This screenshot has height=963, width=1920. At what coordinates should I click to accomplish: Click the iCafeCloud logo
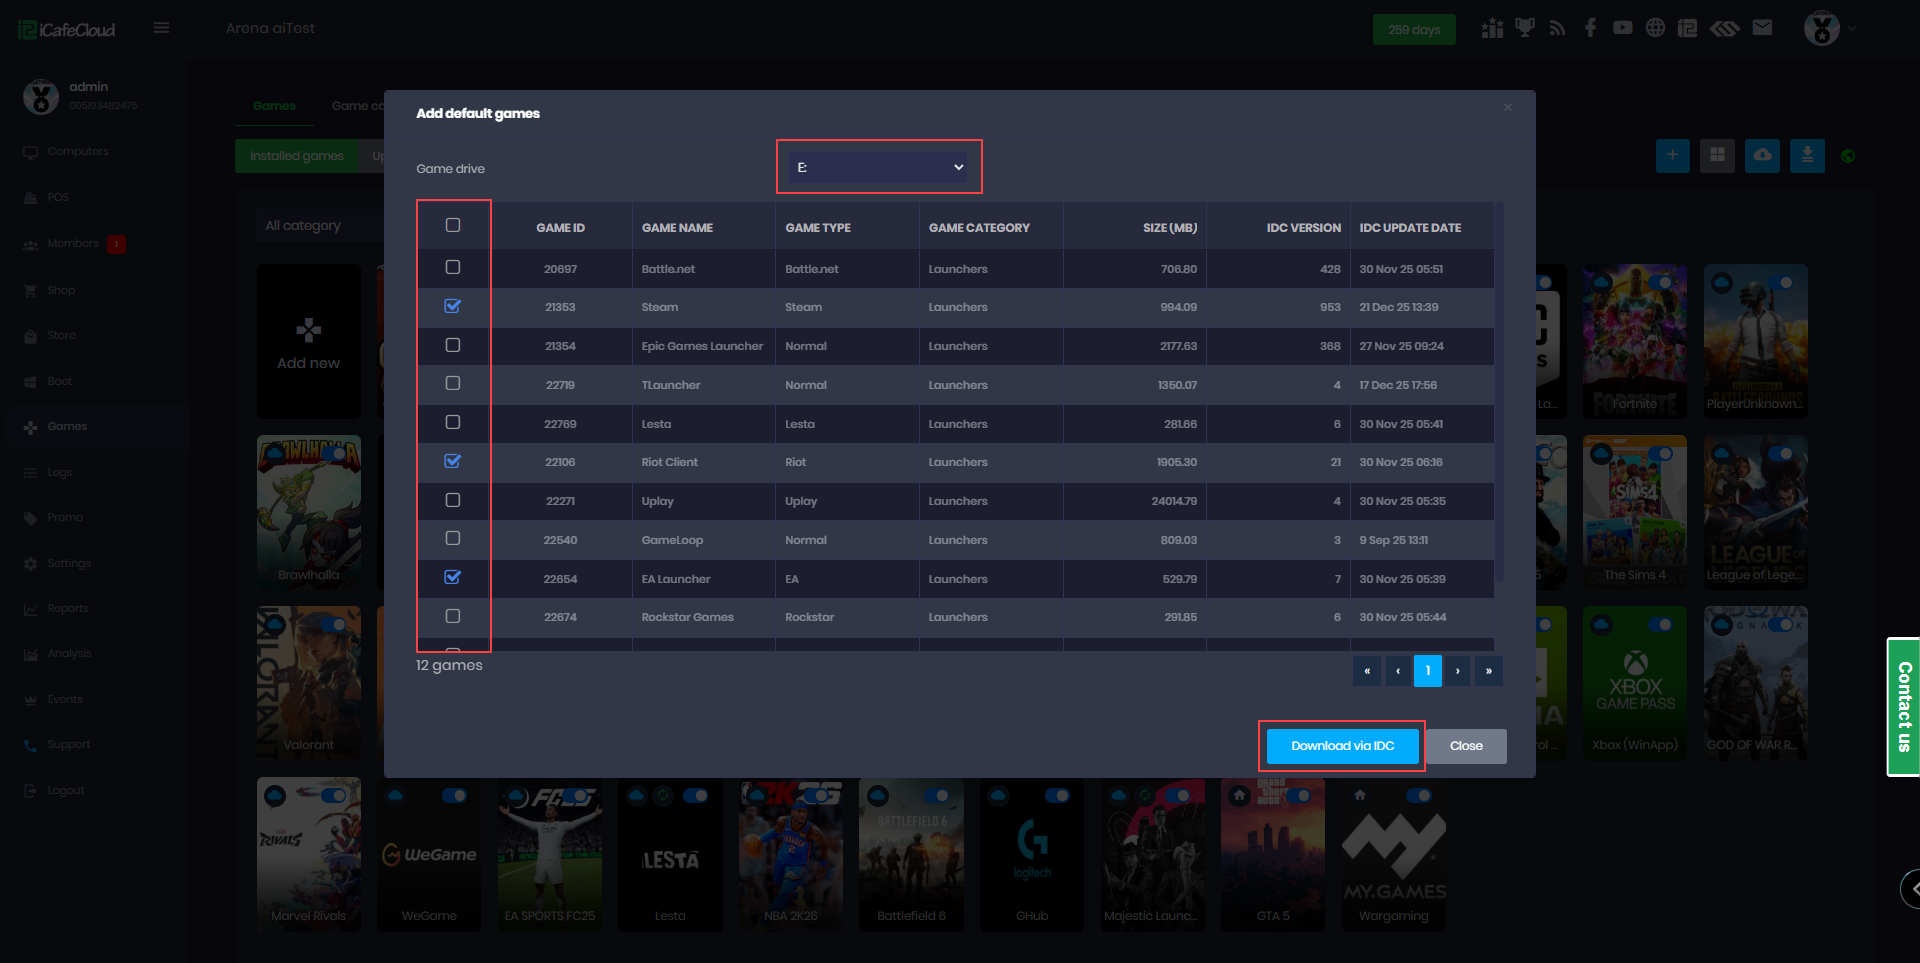[67, 30]
